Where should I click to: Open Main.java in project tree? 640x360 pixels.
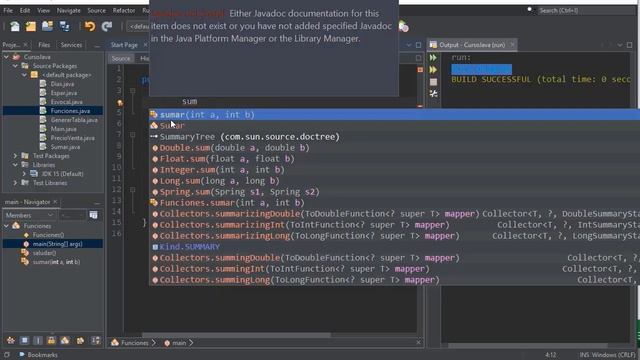(x=63, y=129)
